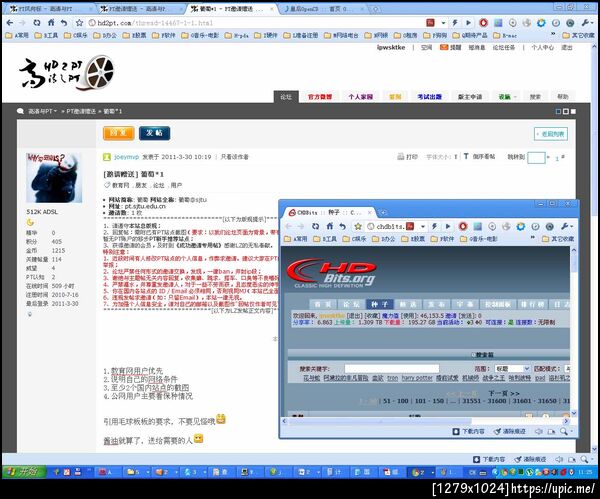The image size is (600, 499).
Task: Click 清除痕迹 in main status bar
Action: [x=530, y=459]
